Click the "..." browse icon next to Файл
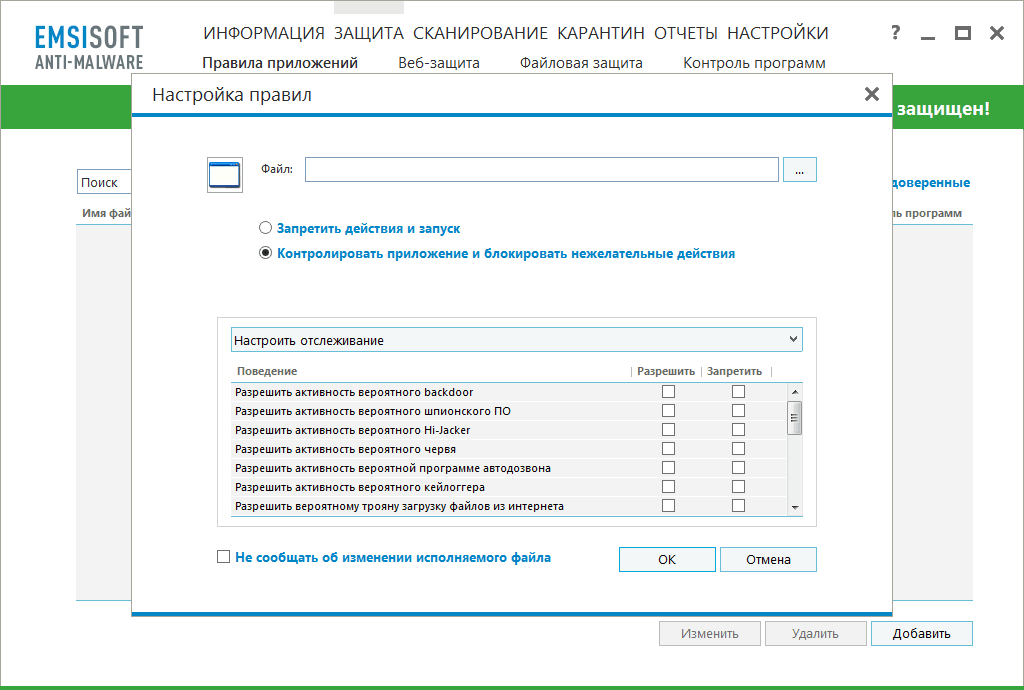 pos(798,169)
